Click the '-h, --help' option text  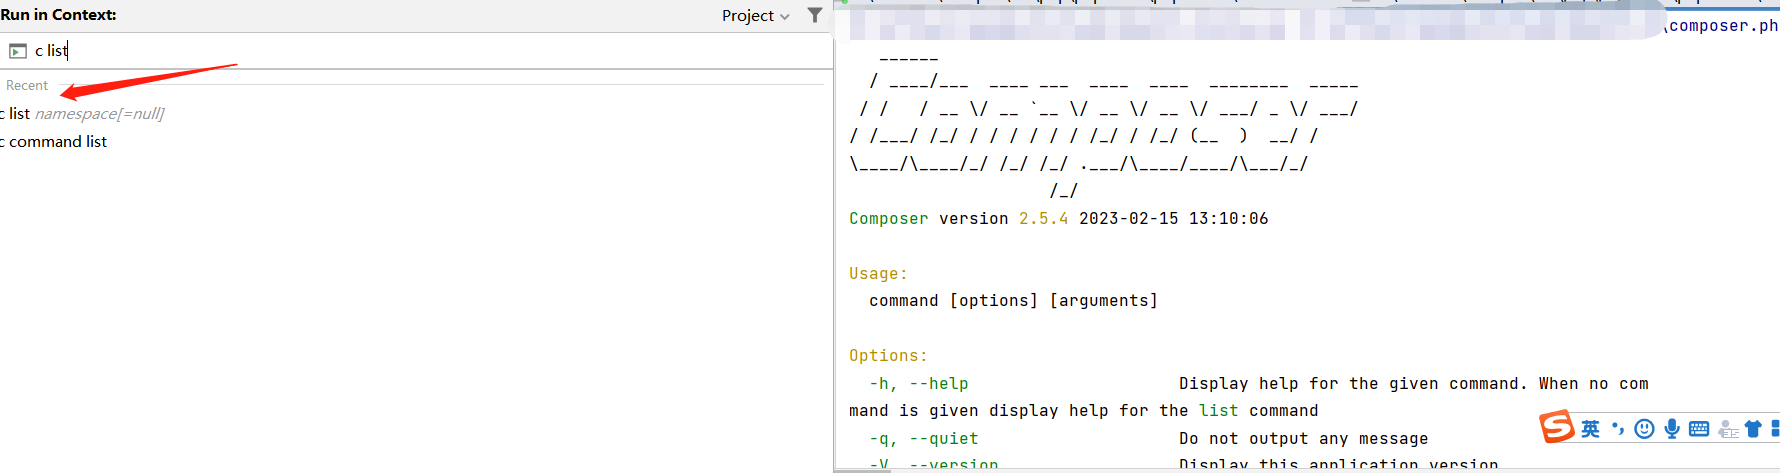(918, 384)
